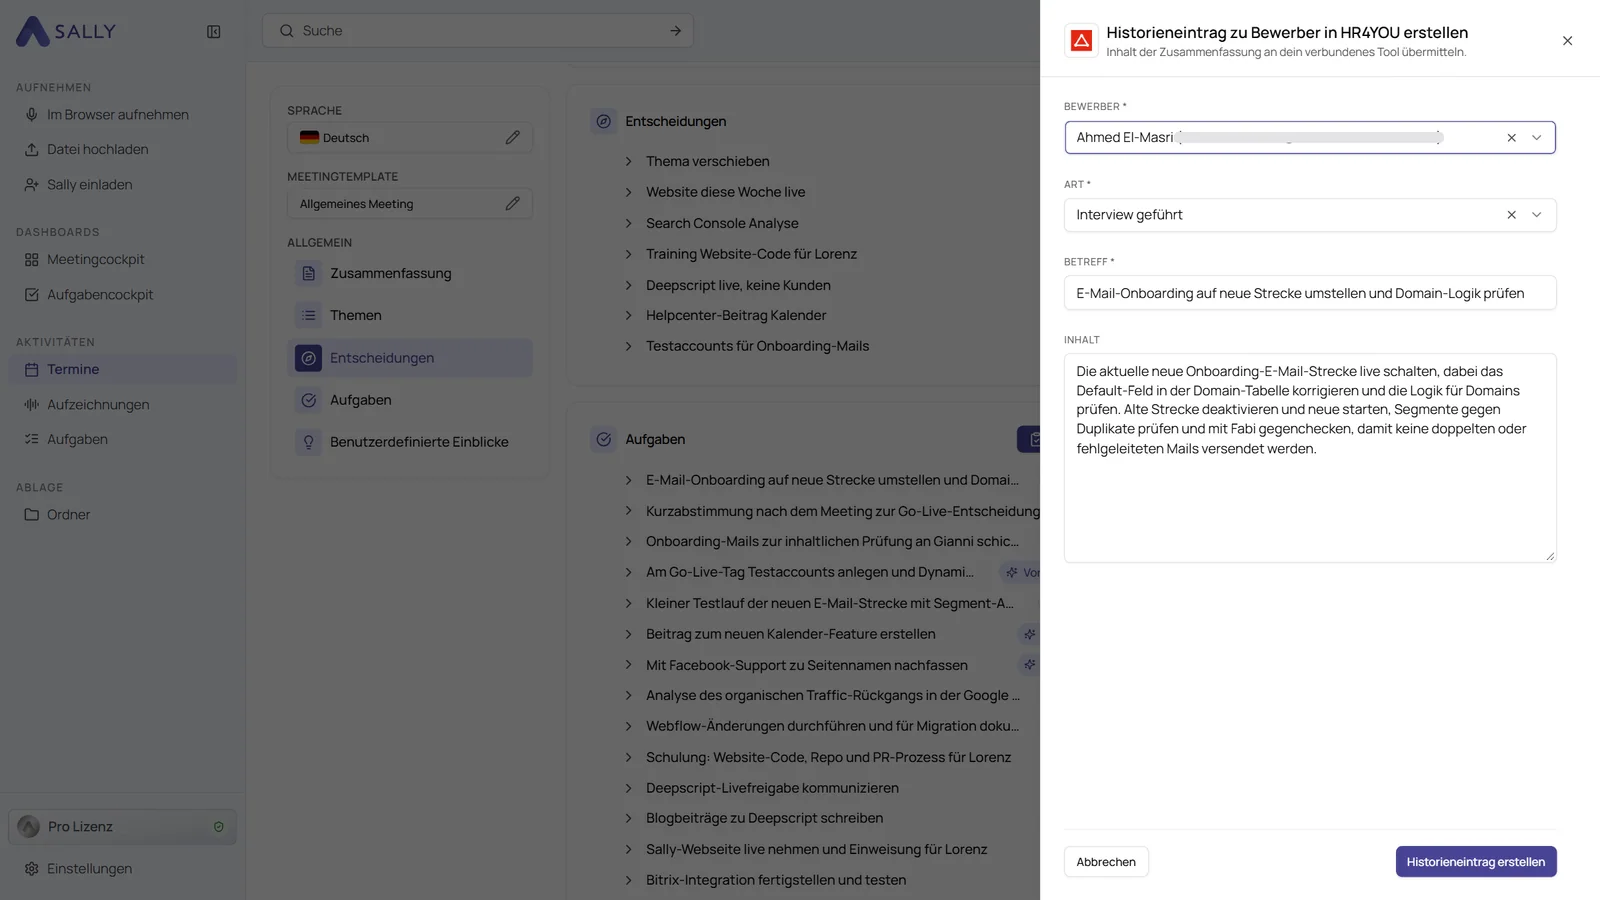Click the HR4YOU logo icon
This screenshot has width=1600, height=900.
point(1081,41)
